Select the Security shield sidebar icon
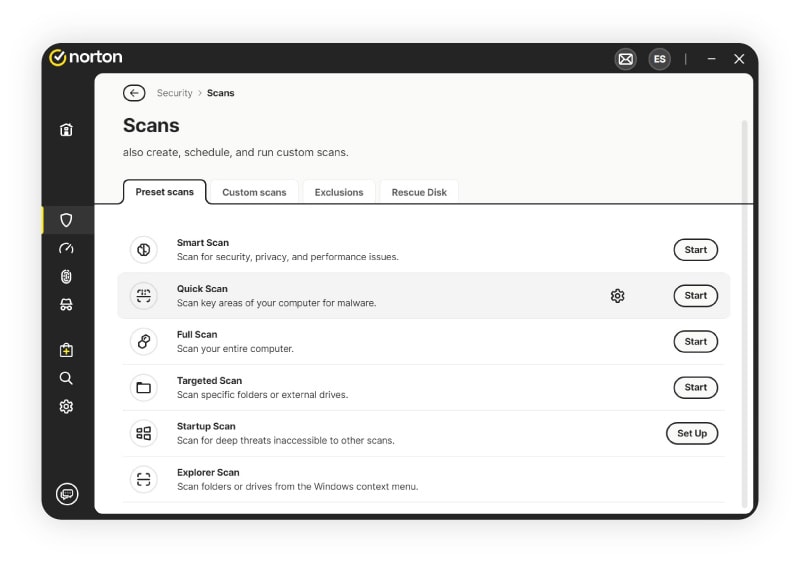Screen dimensions: 800x563 [x=66, y=220]
